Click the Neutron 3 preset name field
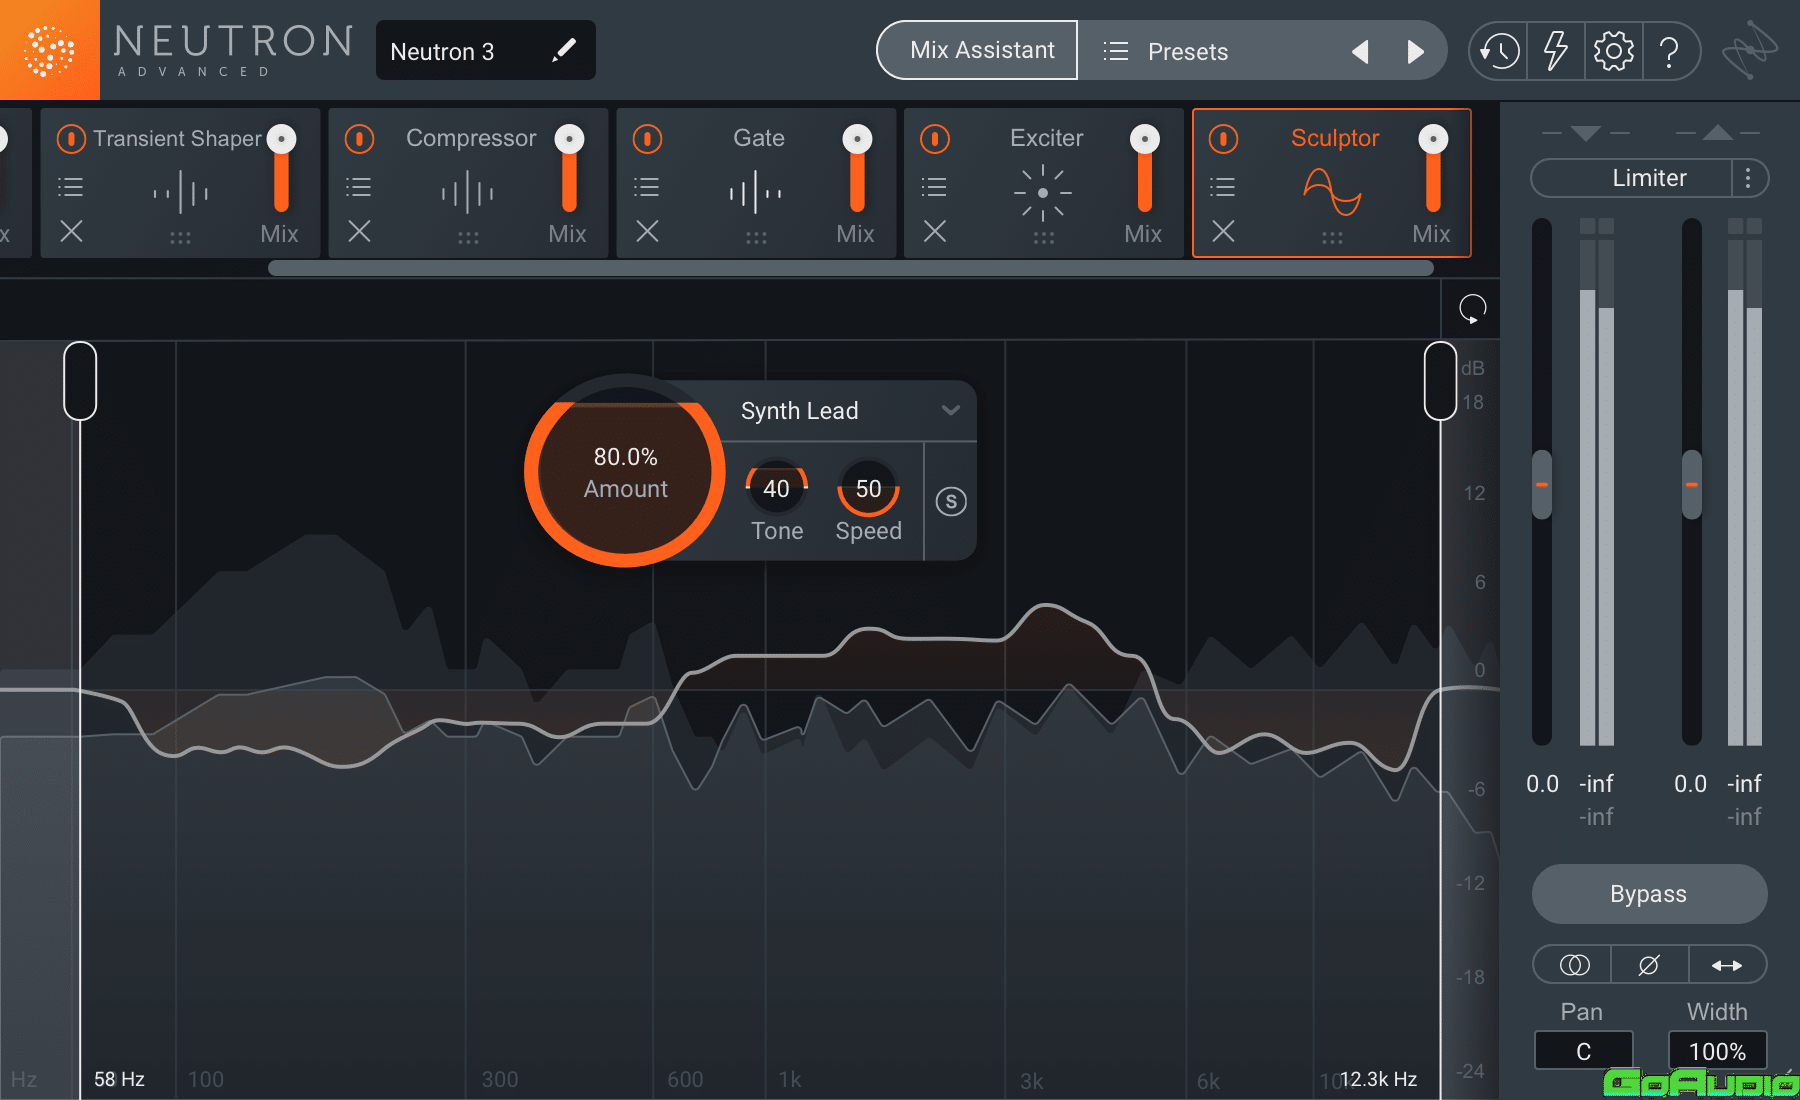The height and width of the screenshot is (1100, 1800). pos(485,50)
